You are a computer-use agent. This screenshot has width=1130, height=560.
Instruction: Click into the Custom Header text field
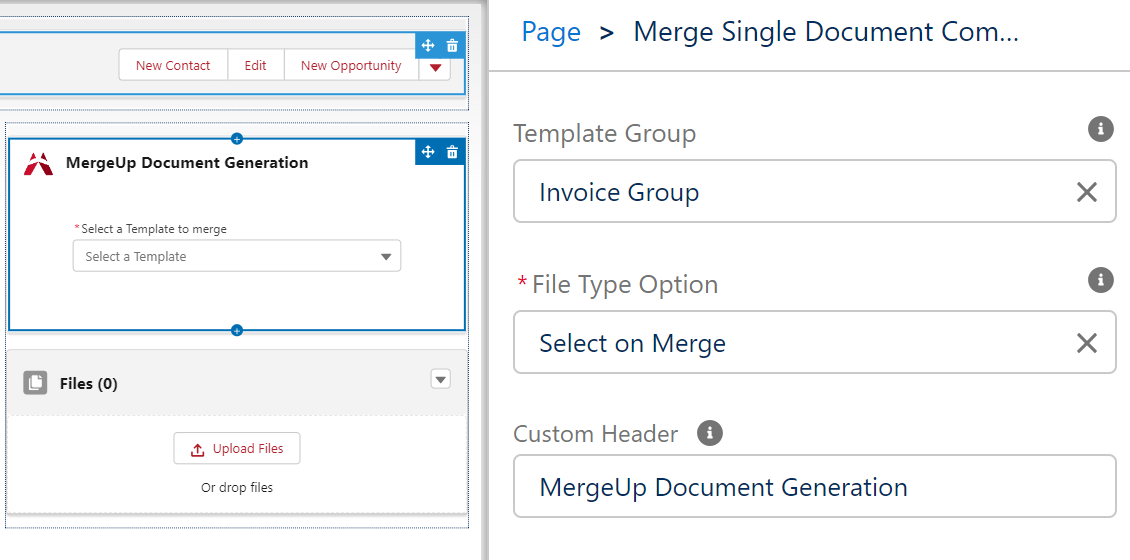click(x=814, y=486)
